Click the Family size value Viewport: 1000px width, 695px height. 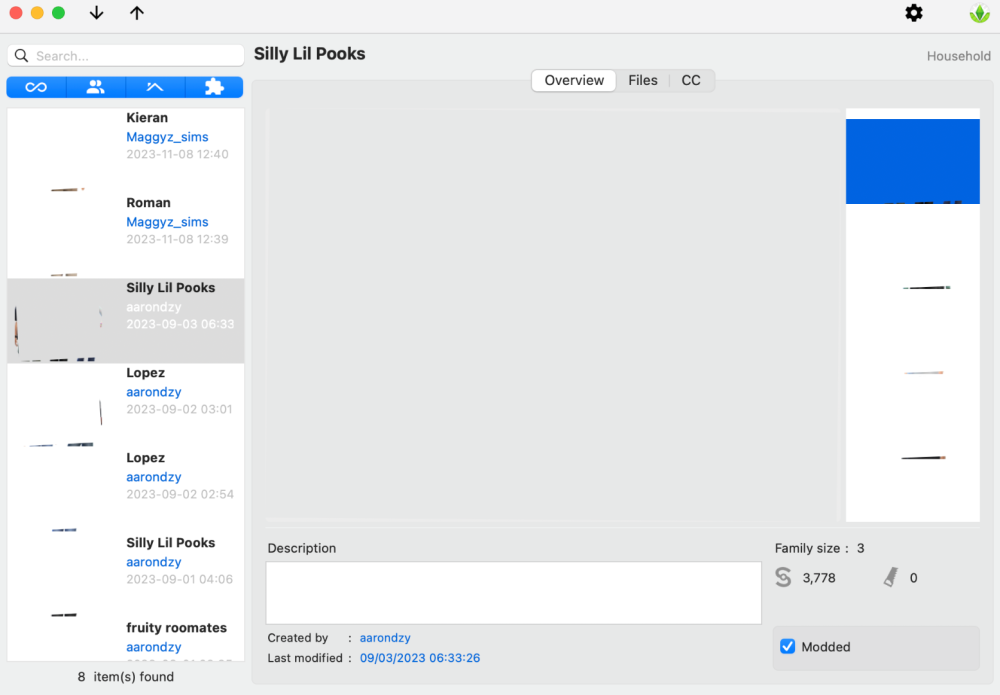pyautogui.click(x=860, y=548)
